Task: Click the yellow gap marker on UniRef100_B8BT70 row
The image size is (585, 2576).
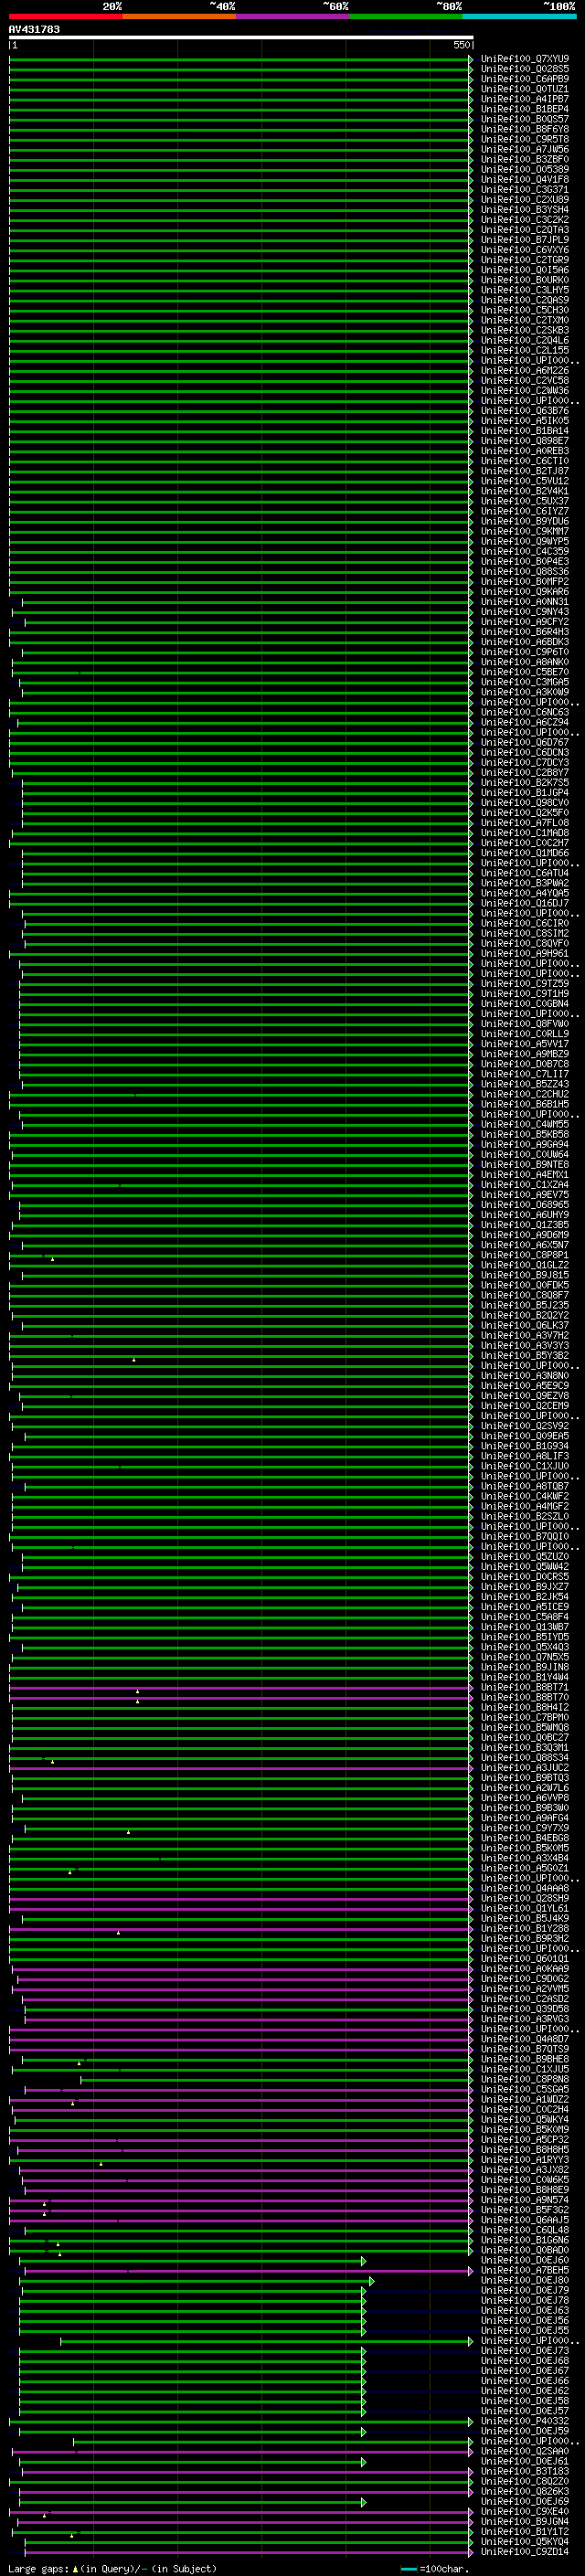Action: coord(137,1702)
